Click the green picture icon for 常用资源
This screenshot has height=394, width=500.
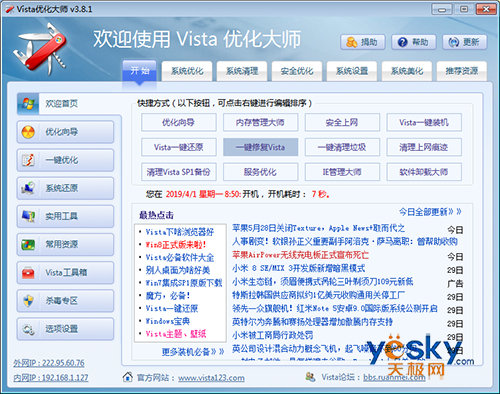[x=28, y=244]
